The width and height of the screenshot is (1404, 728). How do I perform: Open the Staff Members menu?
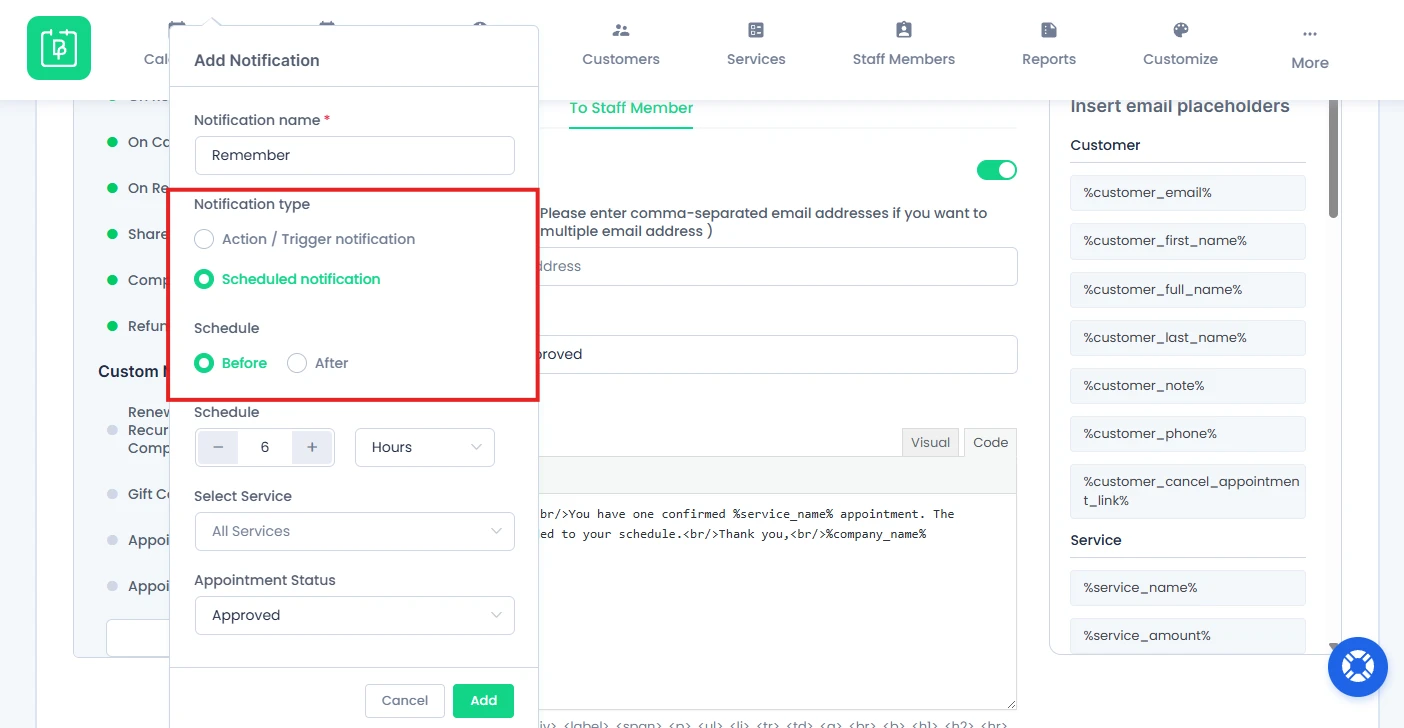pos(904,59)
